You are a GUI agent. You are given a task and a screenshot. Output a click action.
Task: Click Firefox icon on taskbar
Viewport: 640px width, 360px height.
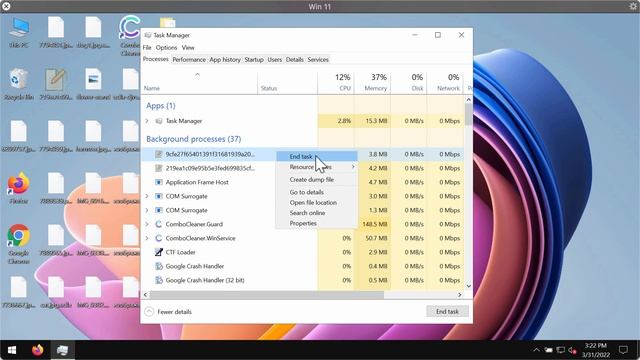click(38, 350)
